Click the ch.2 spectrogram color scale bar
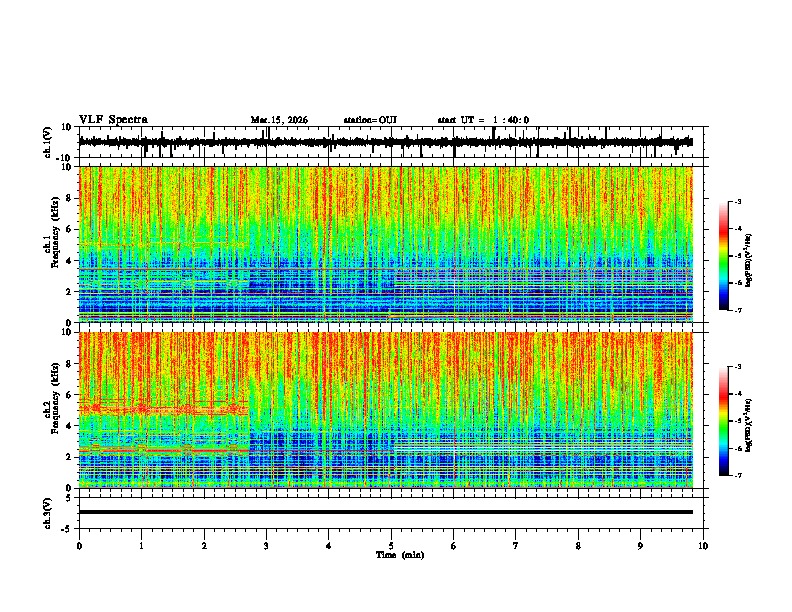Viewport: 792px width, 612px height. [x=723, y=421]
